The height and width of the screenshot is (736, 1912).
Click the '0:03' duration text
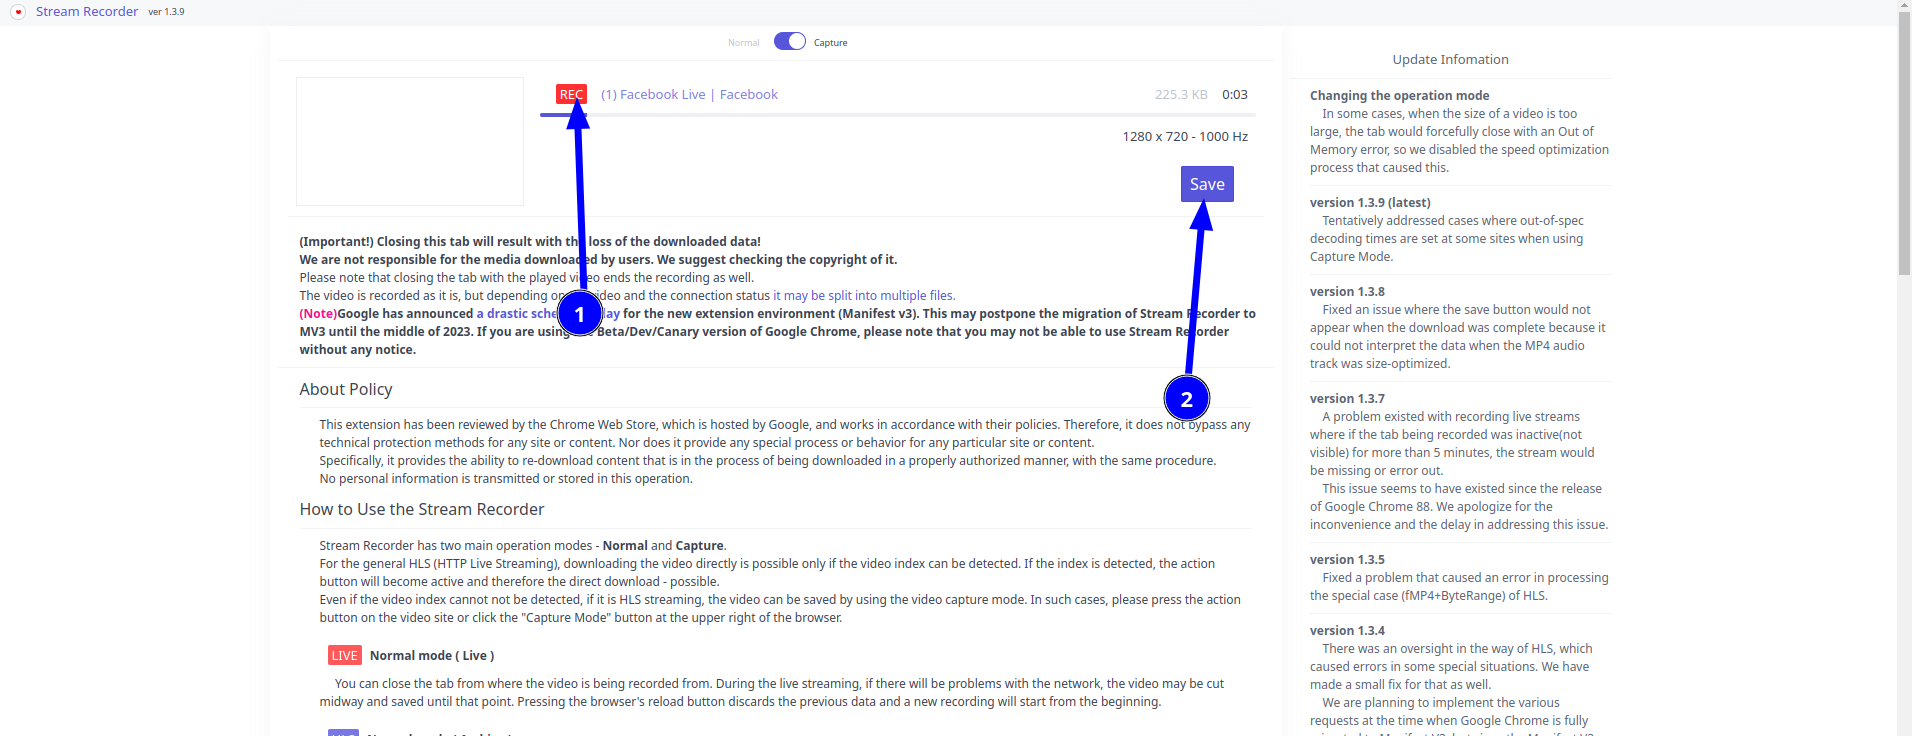click(1235, 94)
